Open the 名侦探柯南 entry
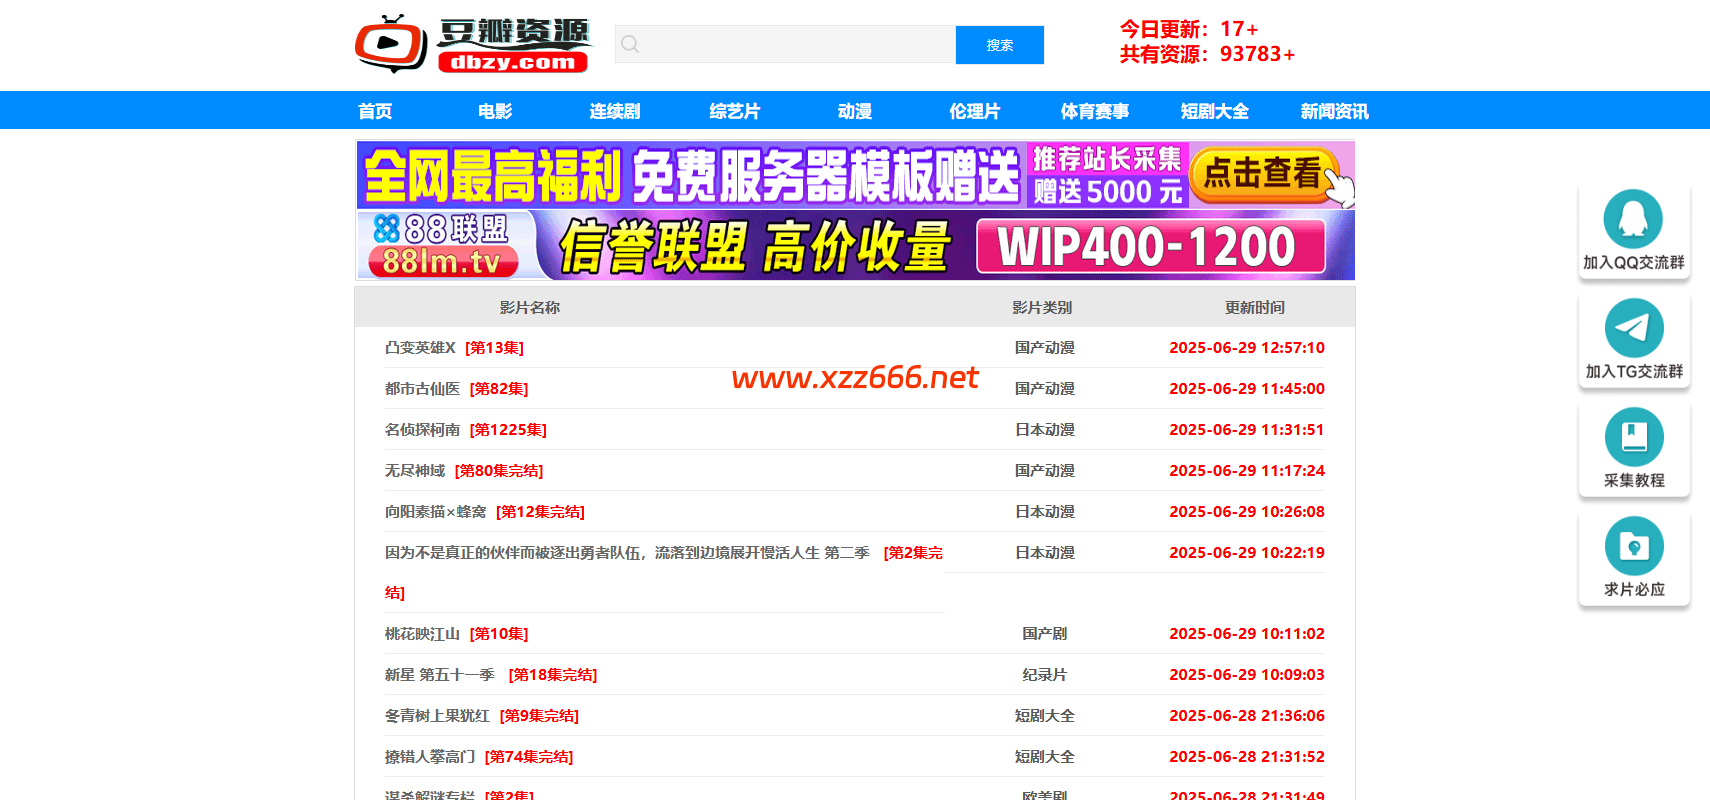The height and width of the screenshot is (800, 1710). click(422, 430)
